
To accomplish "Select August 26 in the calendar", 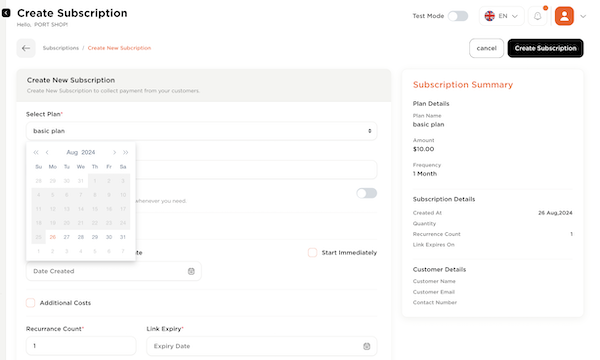I will (x=53, y=237).
